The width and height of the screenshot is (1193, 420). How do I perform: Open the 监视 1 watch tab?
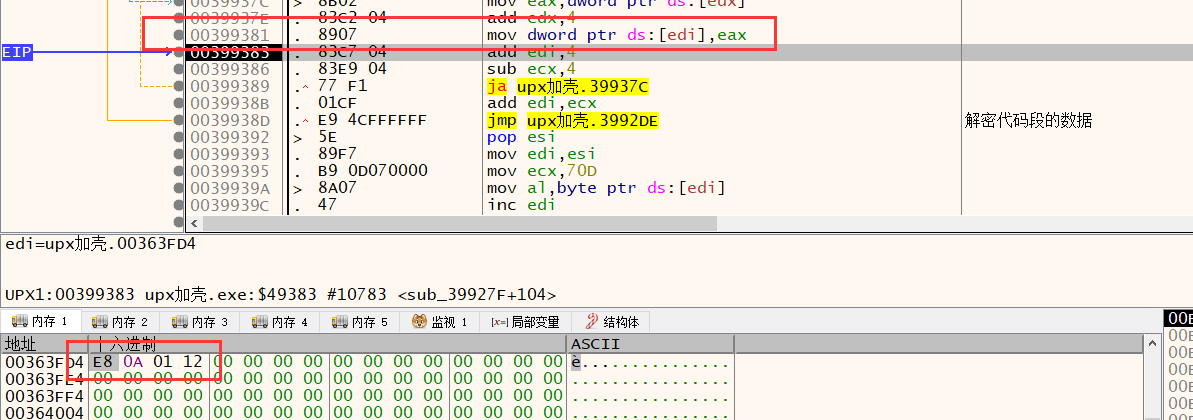click(439, 322)
